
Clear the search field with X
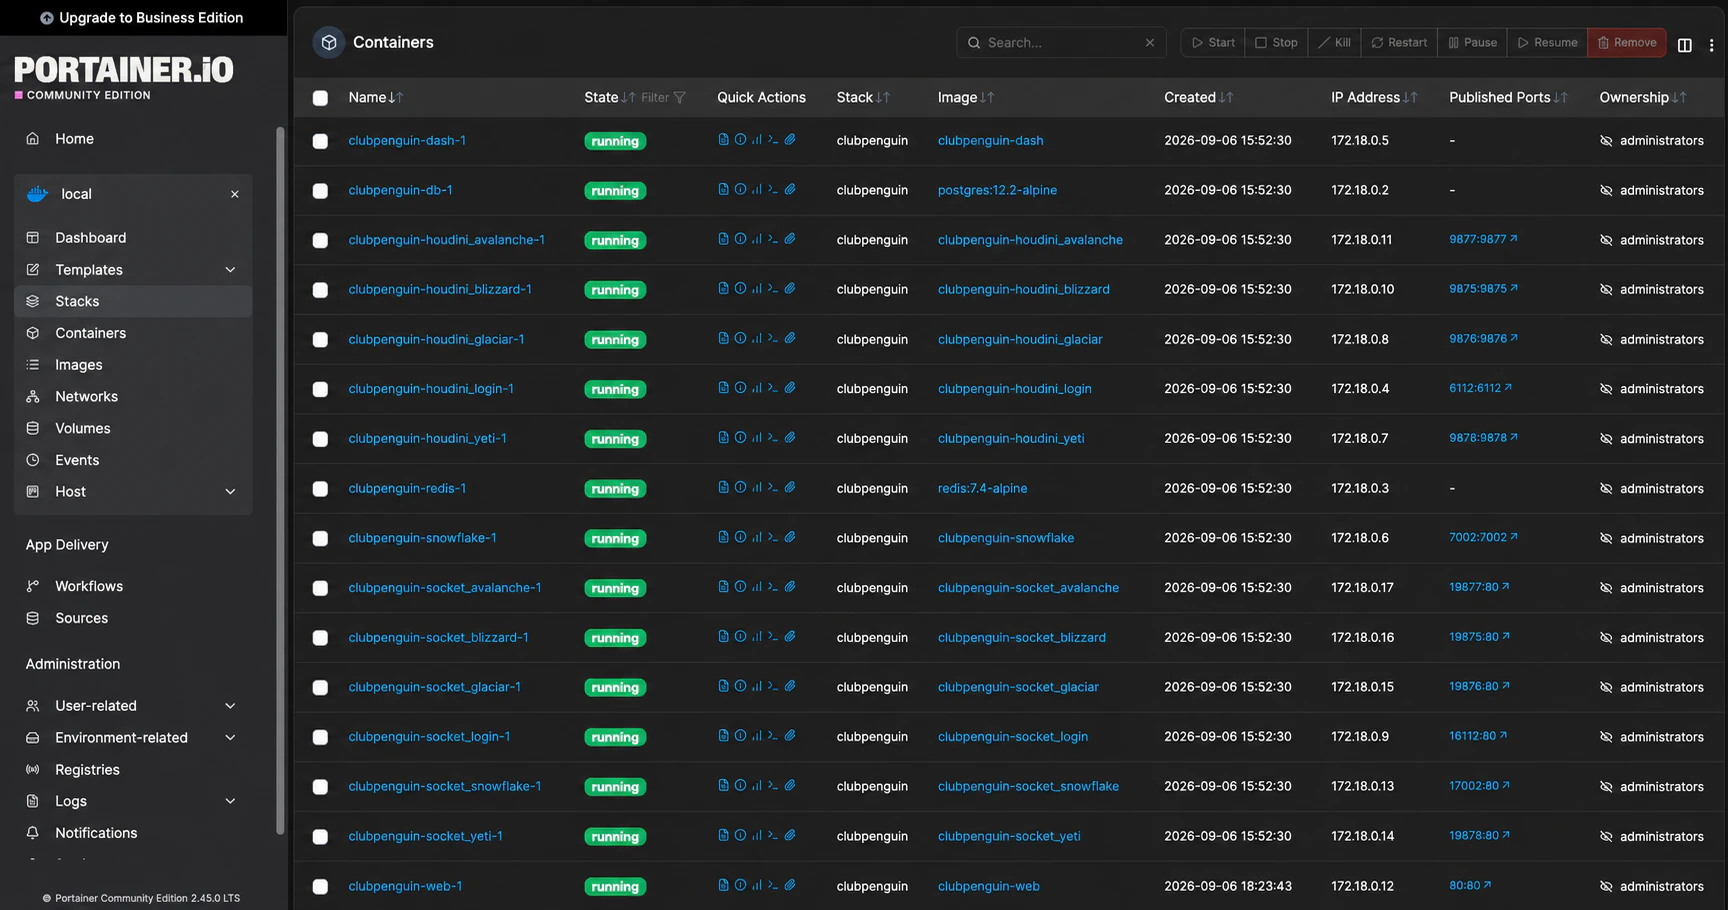[x=1150, y=43]
